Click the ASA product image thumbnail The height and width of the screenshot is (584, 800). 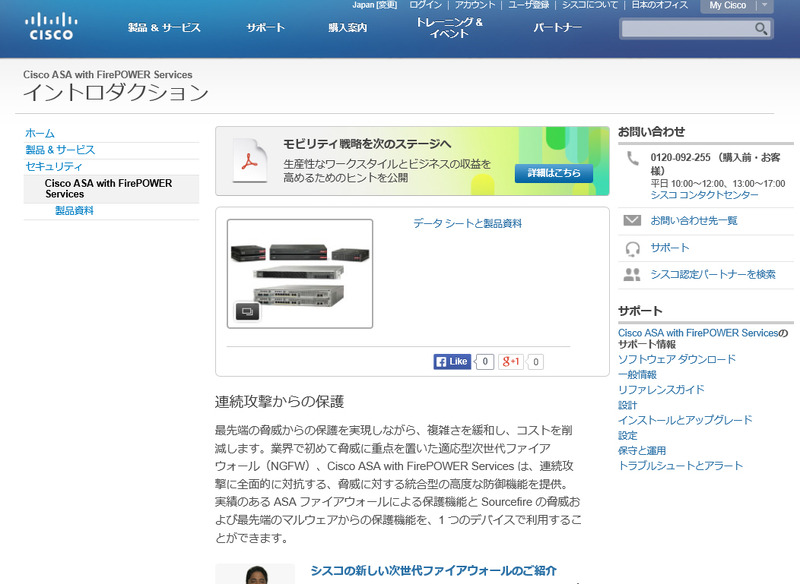click(x=300, y=270)
